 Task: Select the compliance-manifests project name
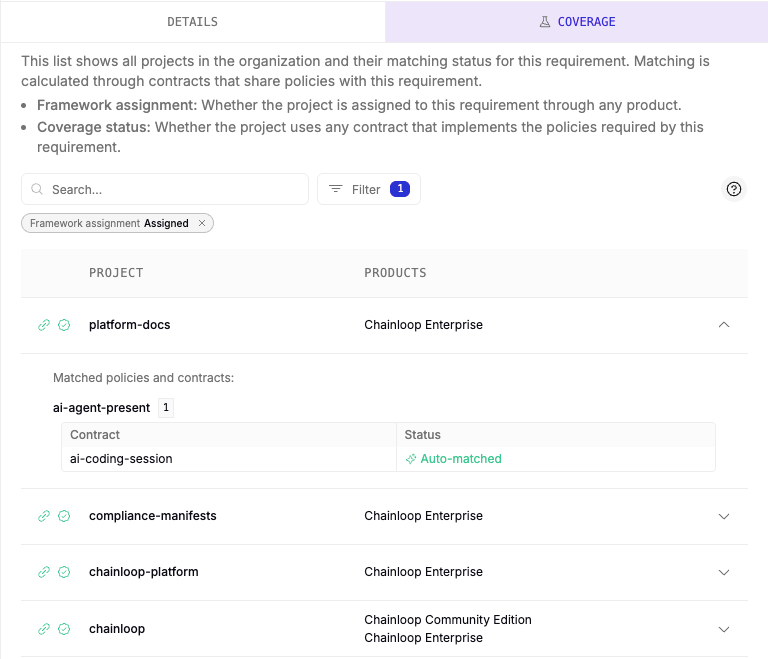[152, 516]
